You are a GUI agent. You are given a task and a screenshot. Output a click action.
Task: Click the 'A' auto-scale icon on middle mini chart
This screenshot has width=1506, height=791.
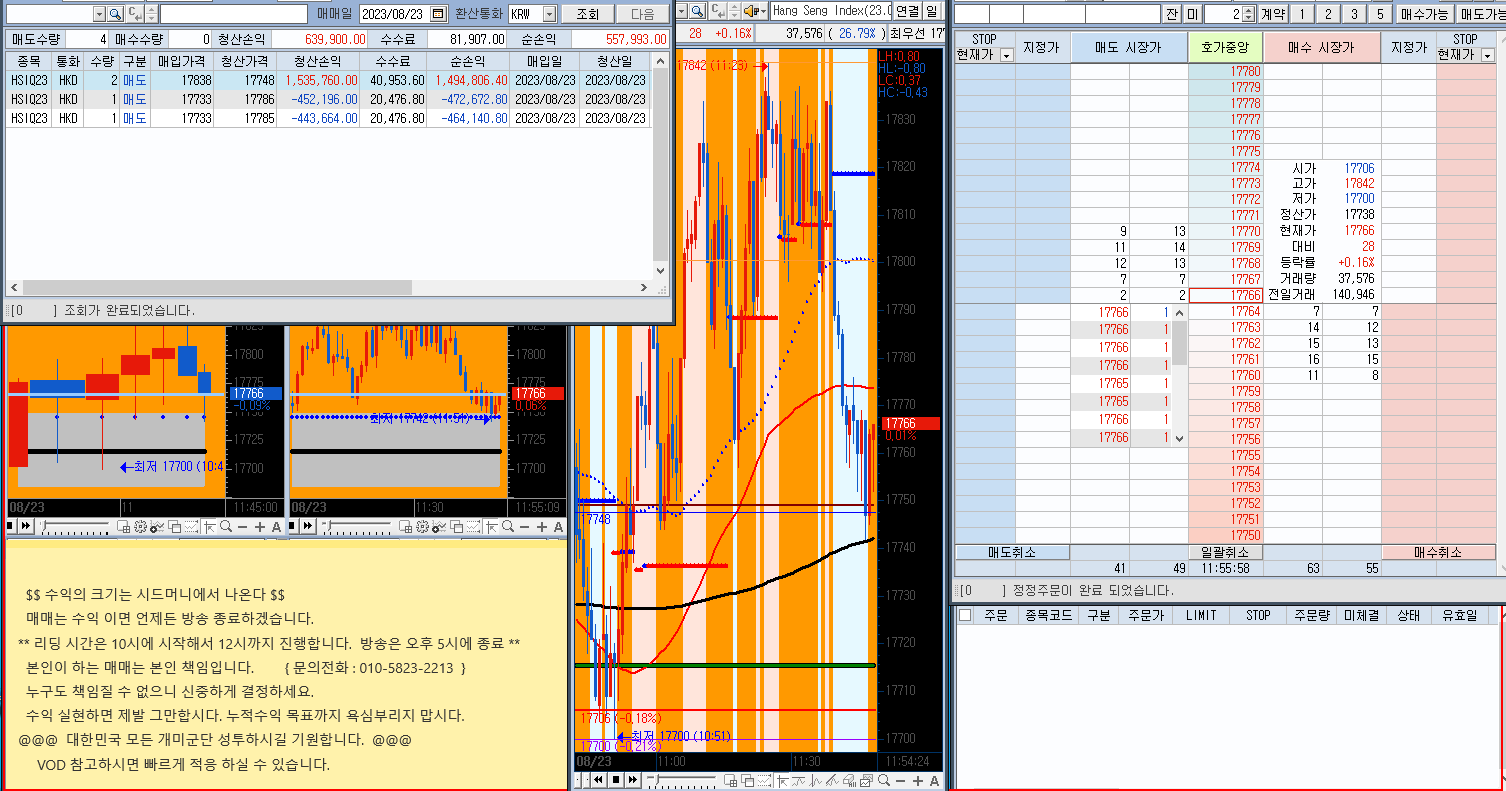[558, 527]
